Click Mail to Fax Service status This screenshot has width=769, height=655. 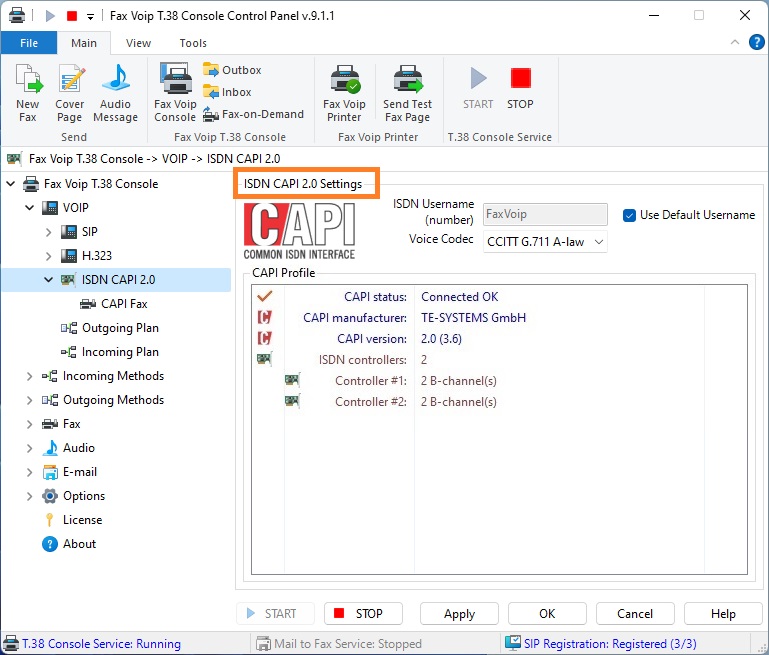pos(339,644)
